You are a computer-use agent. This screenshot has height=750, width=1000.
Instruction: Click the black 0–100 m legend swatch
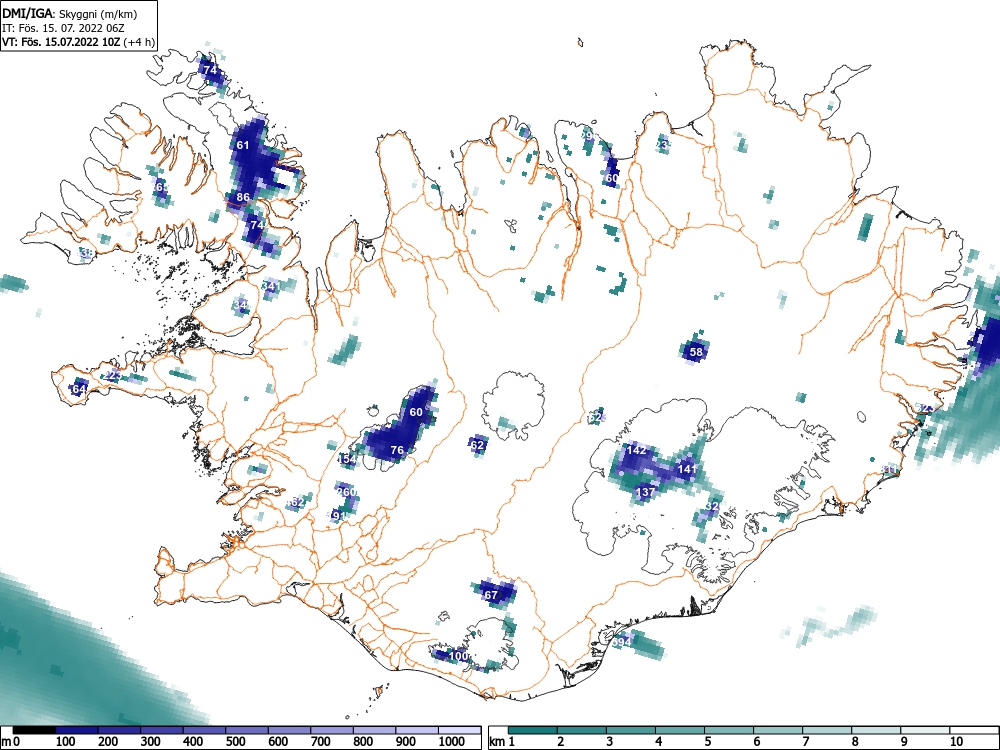pyautogui.click(x=34, y=730)
